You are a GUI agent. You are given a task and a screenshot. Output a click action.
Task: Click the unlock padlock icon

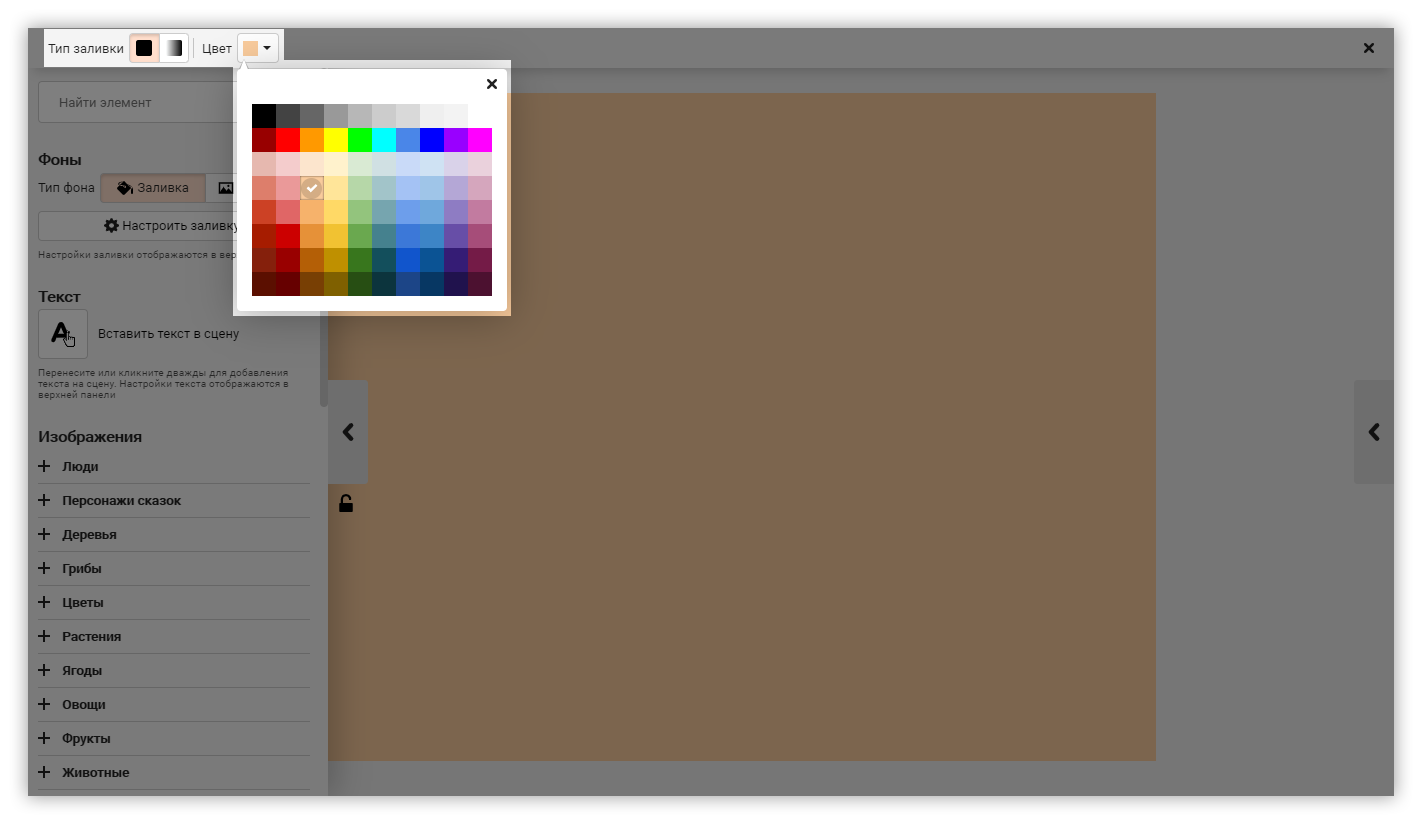coord(346,503)
